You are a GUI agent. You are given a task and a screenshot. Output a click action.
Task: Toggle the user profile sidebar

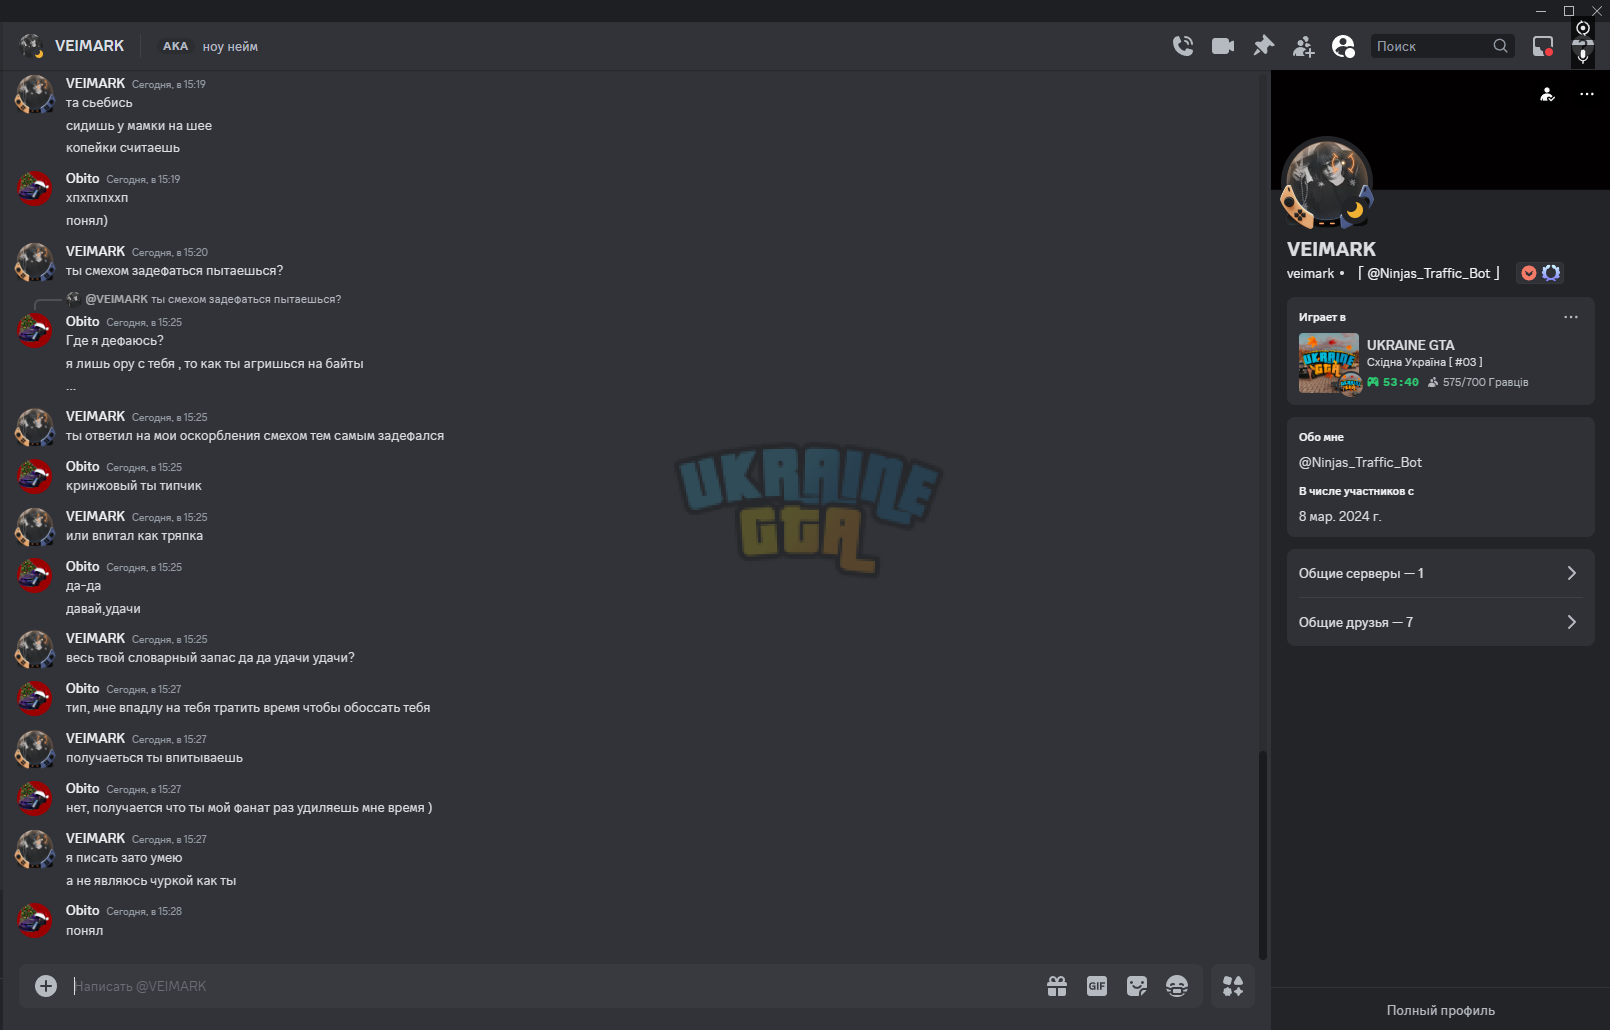[1344, 46]
